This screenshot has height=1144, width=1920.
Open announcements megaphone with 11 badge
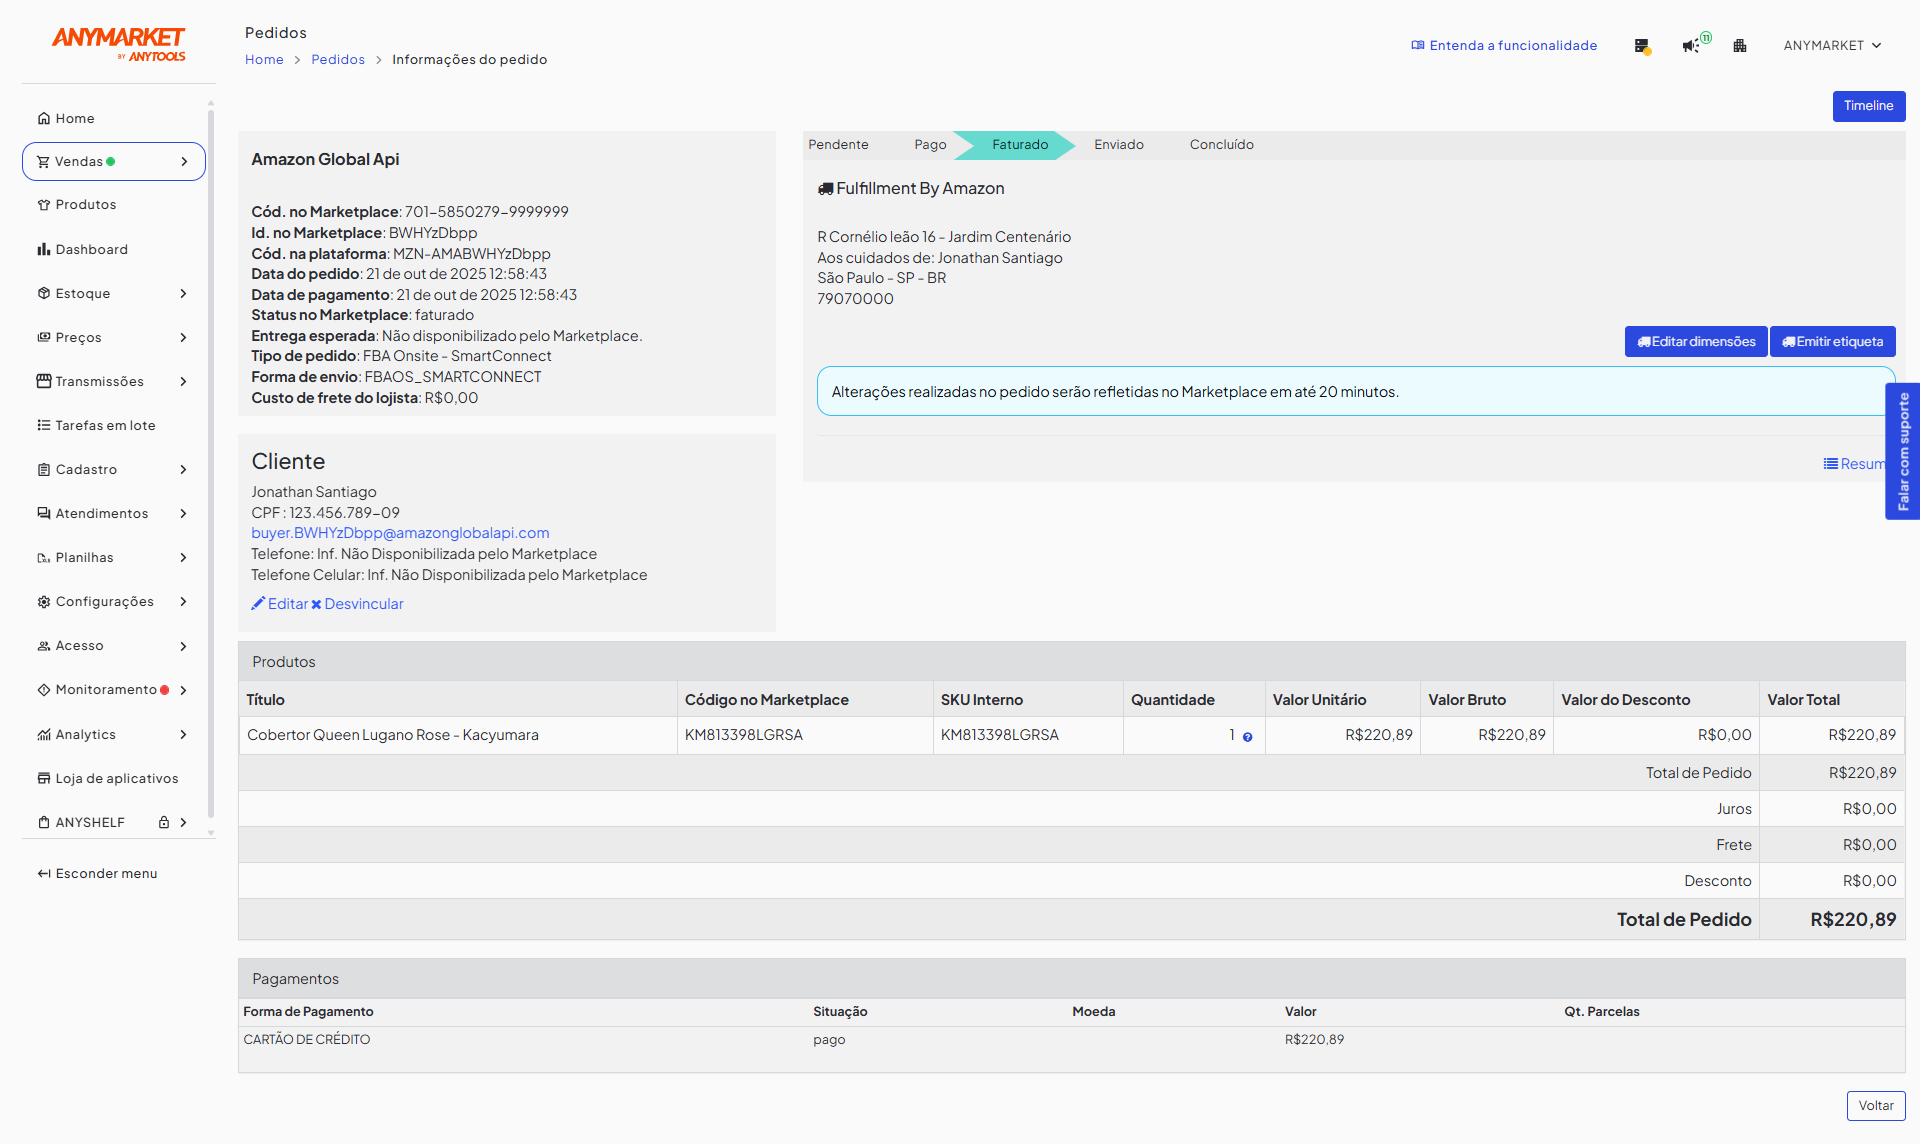[1691, 46]
